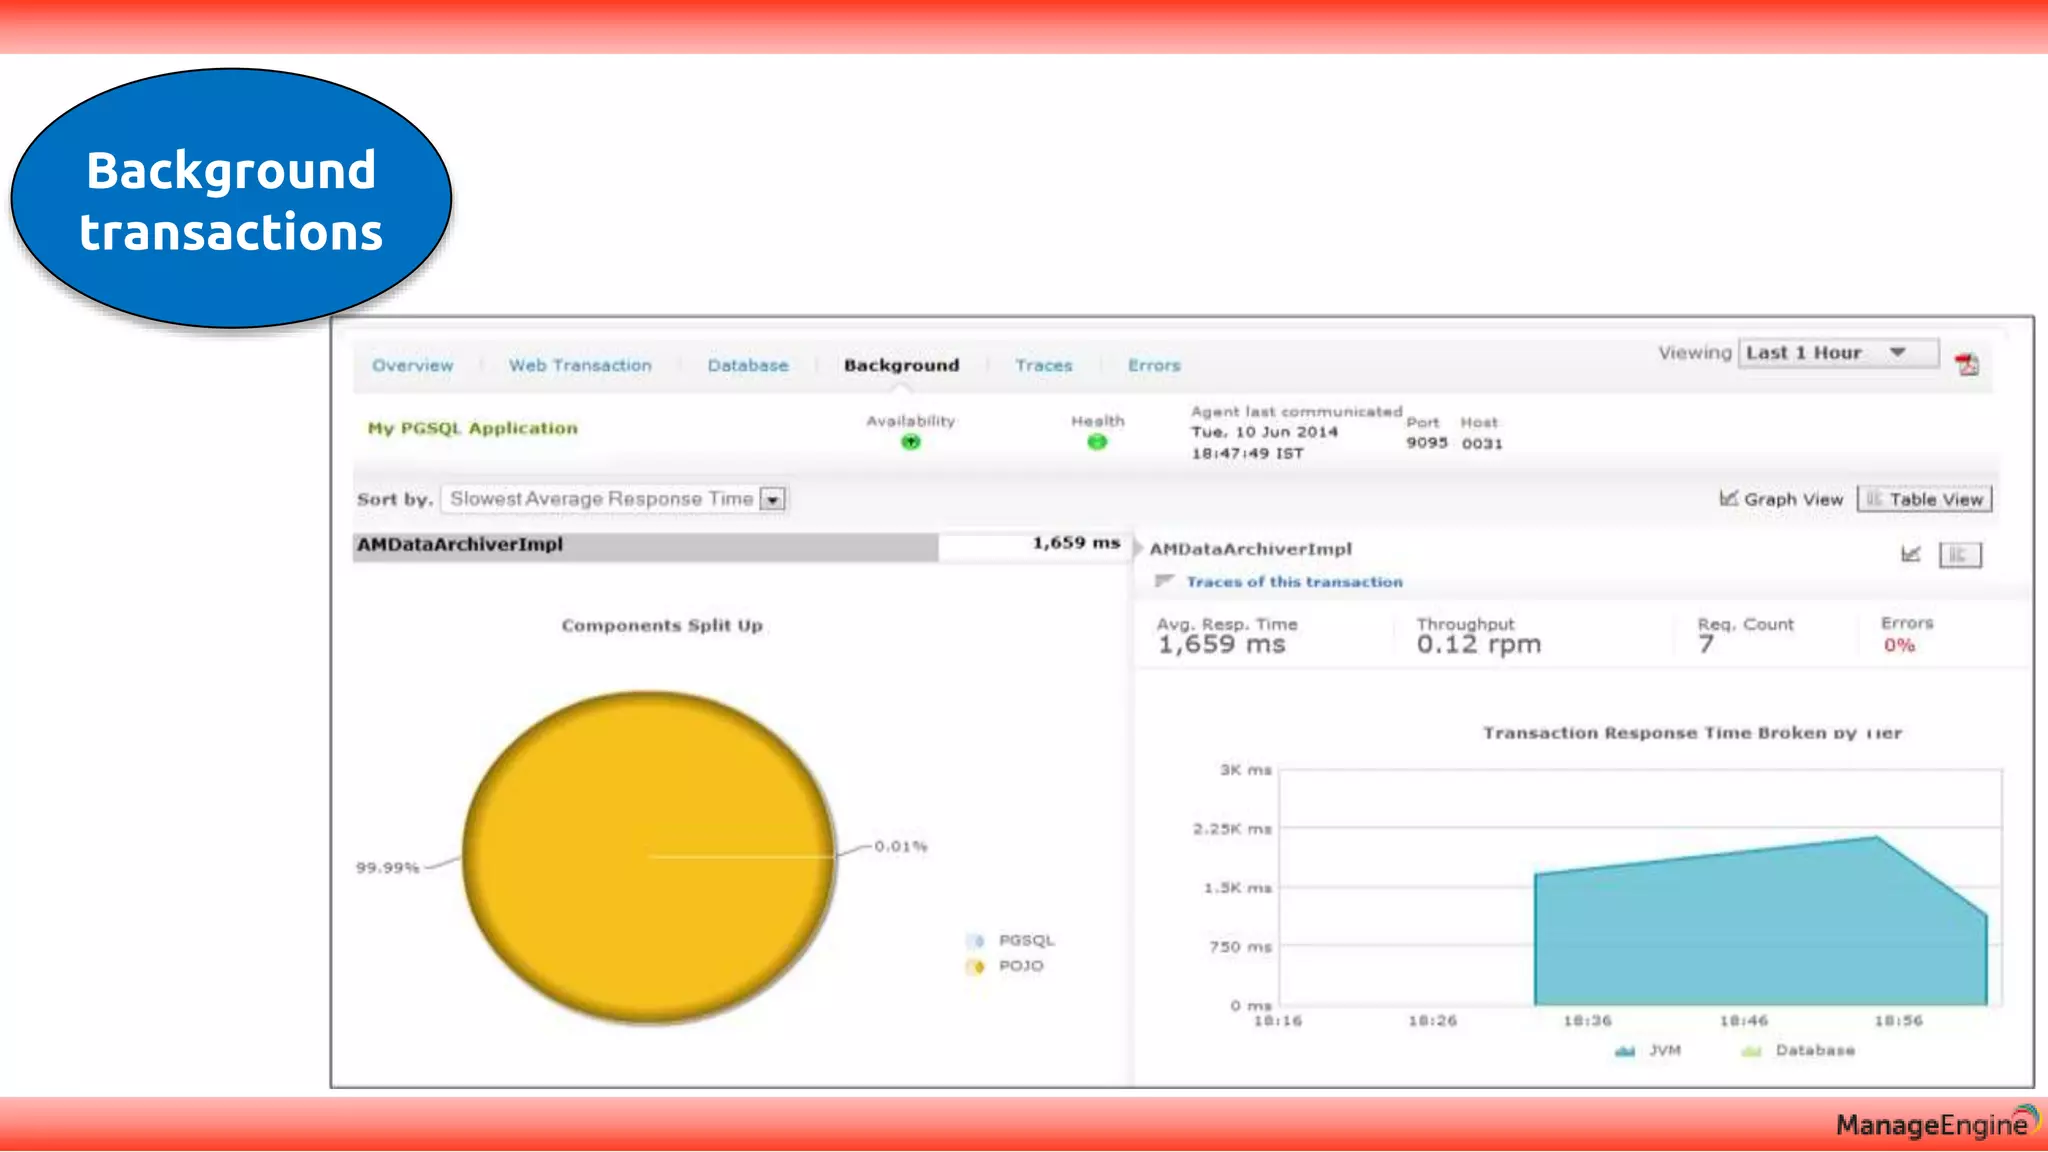This screenshot has height=1152, width=2048.
Task: Click the JVM legend icon below the chart
Action: 1625,1051
